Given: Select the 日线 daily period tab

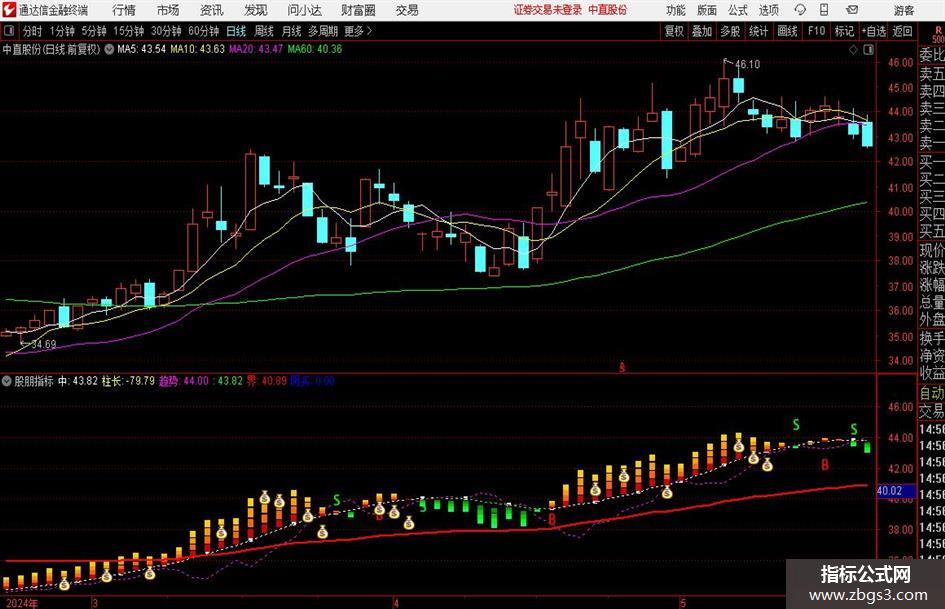Looking at the screenshot, I should [x=236, y=31].
